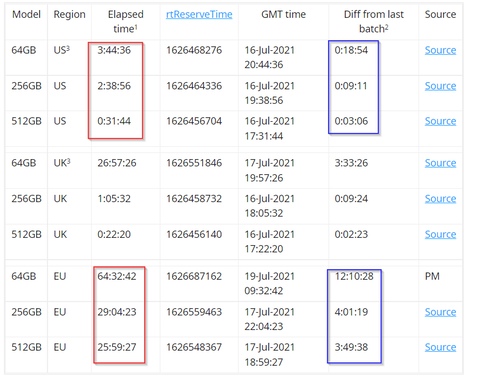Select the 3:44:36 elapsed time cell
The width and height of the screenshot is (480, 378).
point(114,50)
